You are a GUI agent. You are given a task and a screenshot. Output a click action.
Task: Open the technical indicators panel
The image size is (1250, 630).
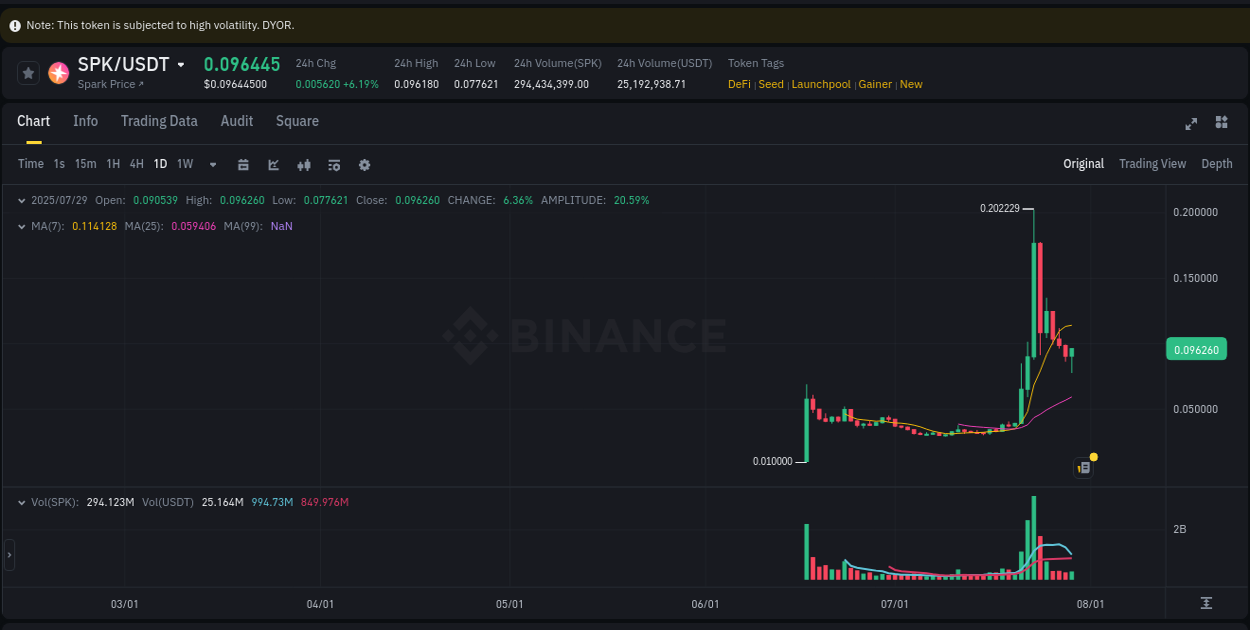click(x=334, y=164)
